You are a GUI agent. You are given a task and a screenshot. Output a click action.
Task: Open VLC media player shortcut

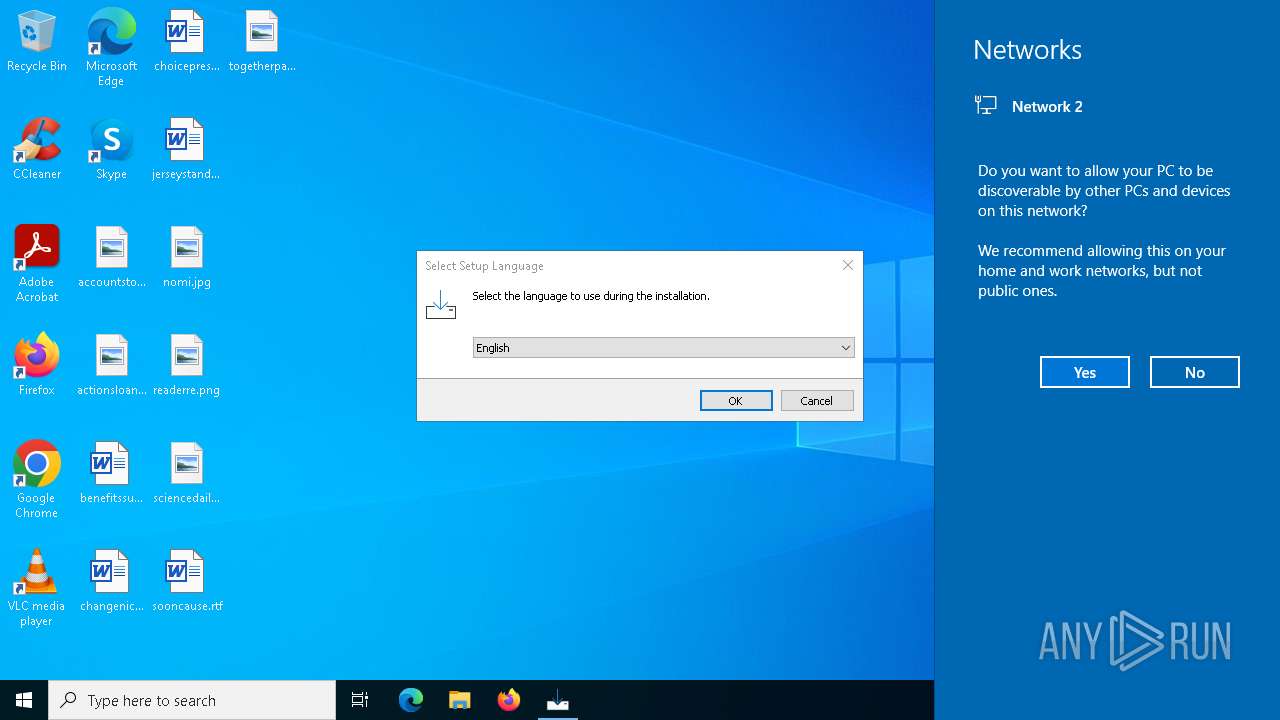37,588
